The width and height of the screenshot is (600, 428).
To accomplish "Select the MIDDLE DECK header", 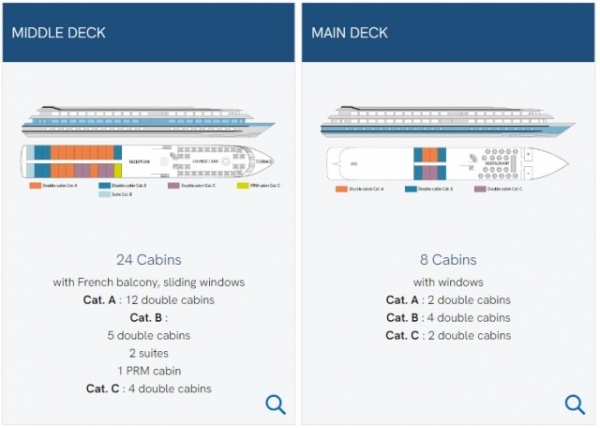I will pyautogui.click(x=59, y=33).
